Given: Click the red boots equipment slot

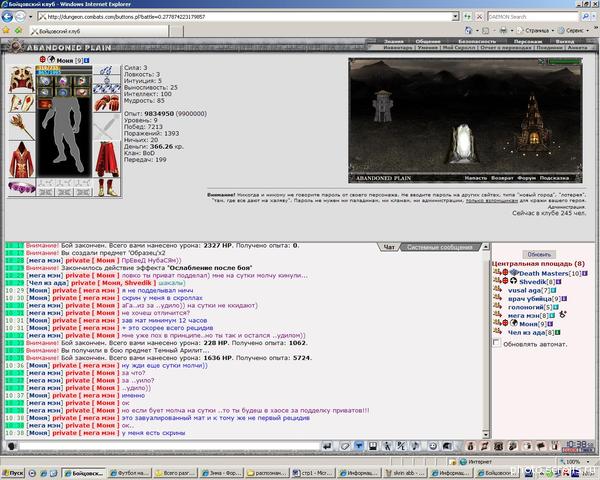Looking at the screenshot, I should pyautogui.click(x=107, y=188).
